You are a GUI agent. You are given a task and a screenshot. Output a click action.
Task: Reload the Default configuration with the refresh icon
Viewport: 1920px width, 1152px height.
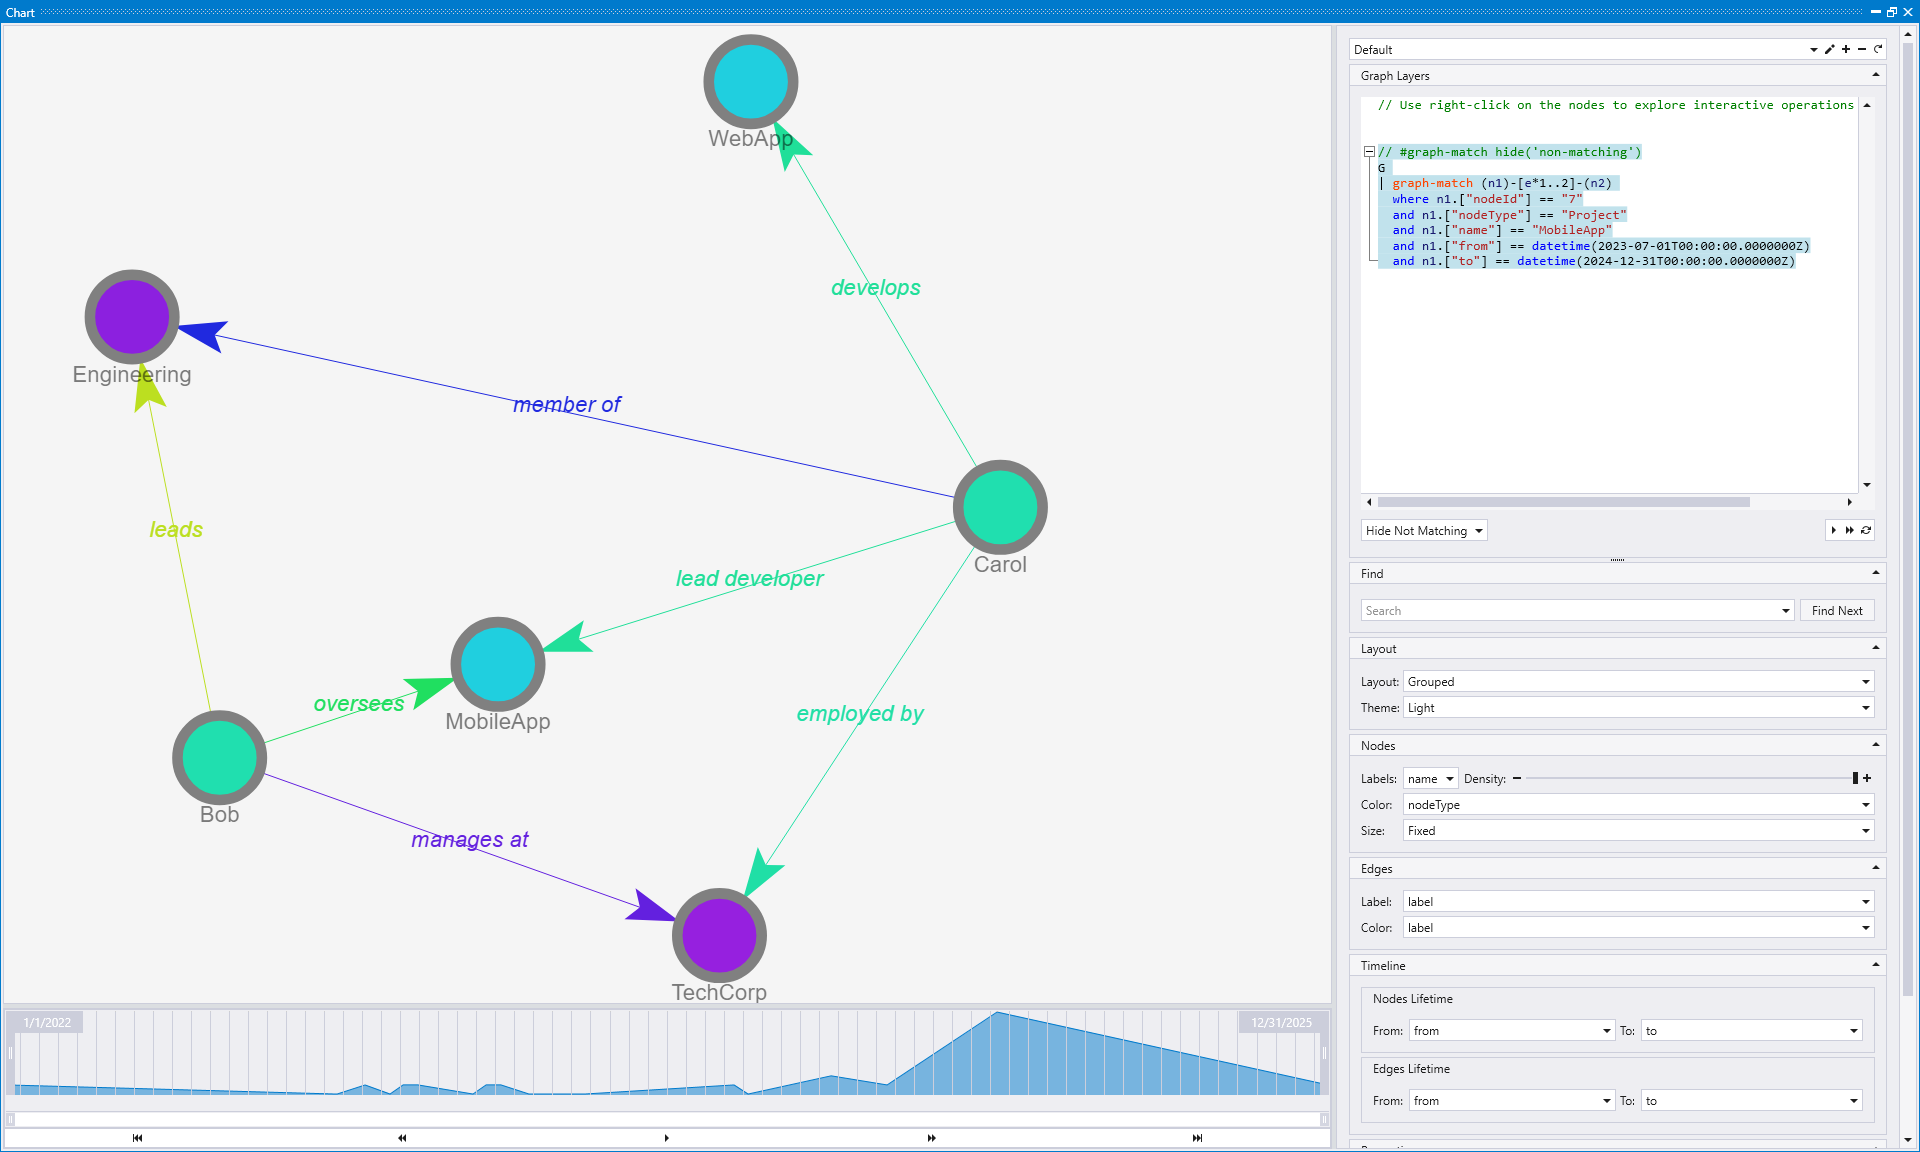click(x=1878, y=50)
